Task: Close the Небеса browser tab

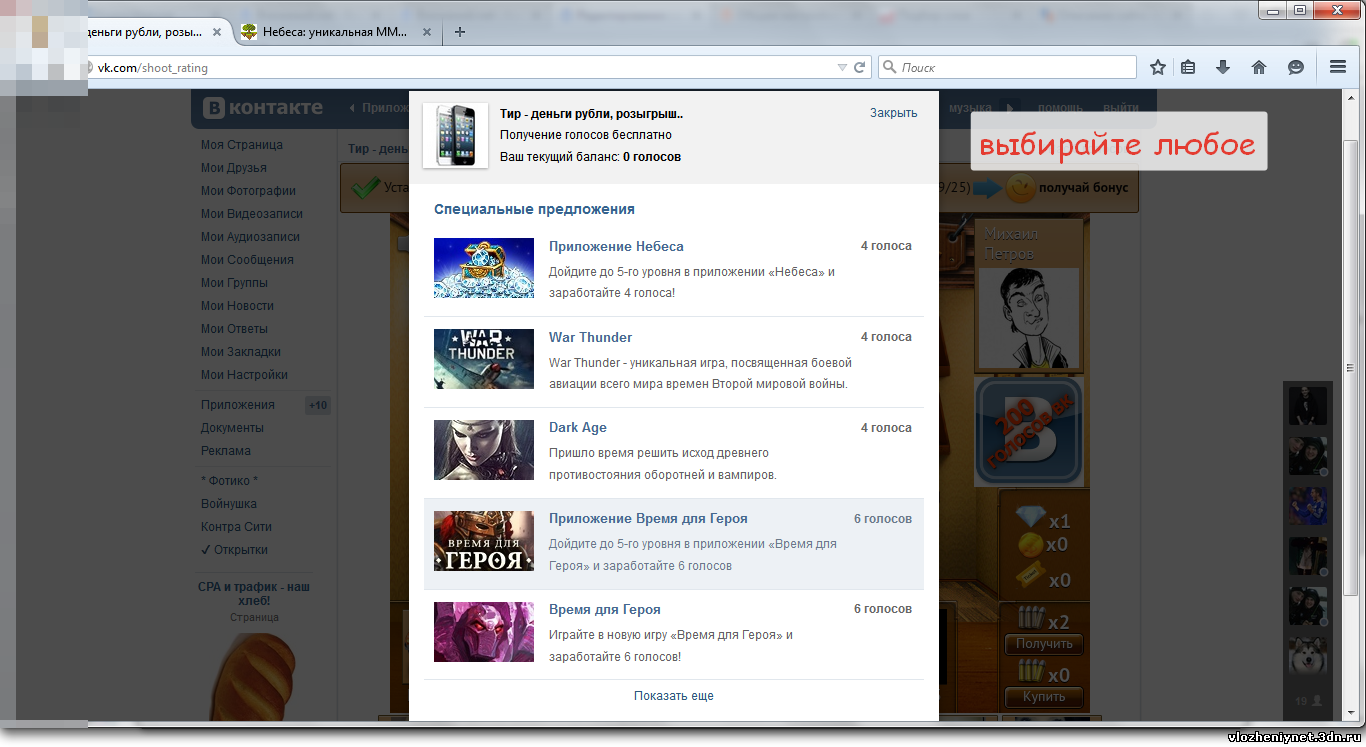Action: [427, 31]
